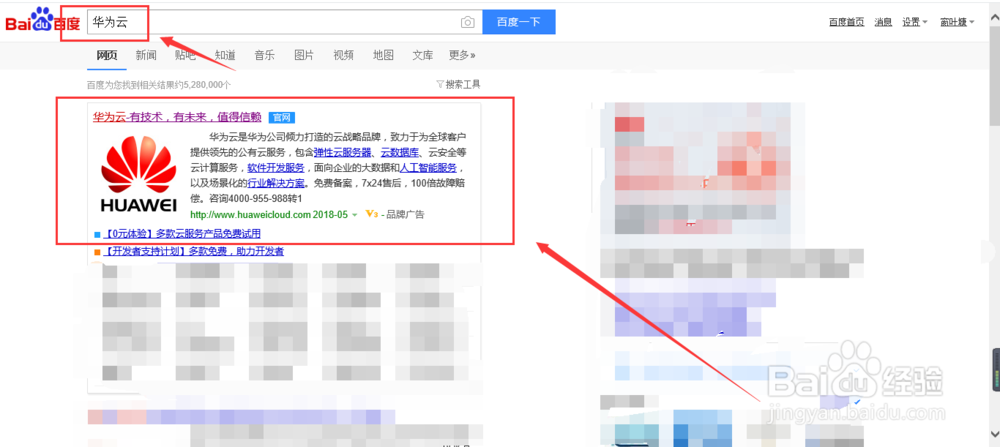1000x447 pixels.
Task: Open 行业解决方案 link
Action: click(276, 183)
